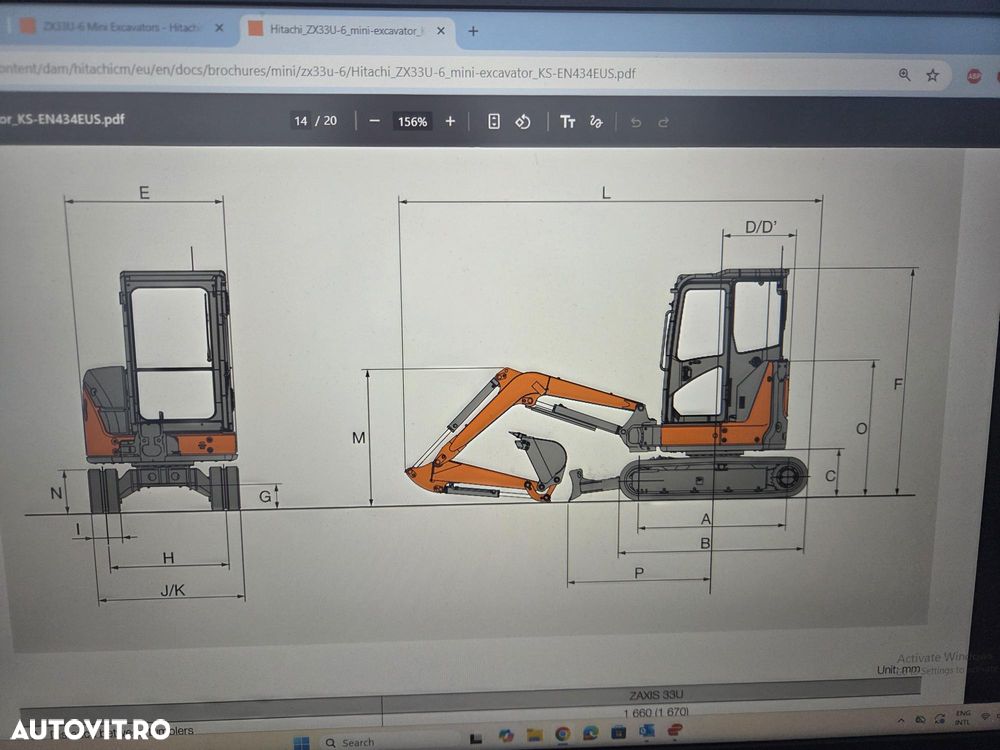
Task: Click the OneDrive cloud tray icon
Action: click(920, 719)
